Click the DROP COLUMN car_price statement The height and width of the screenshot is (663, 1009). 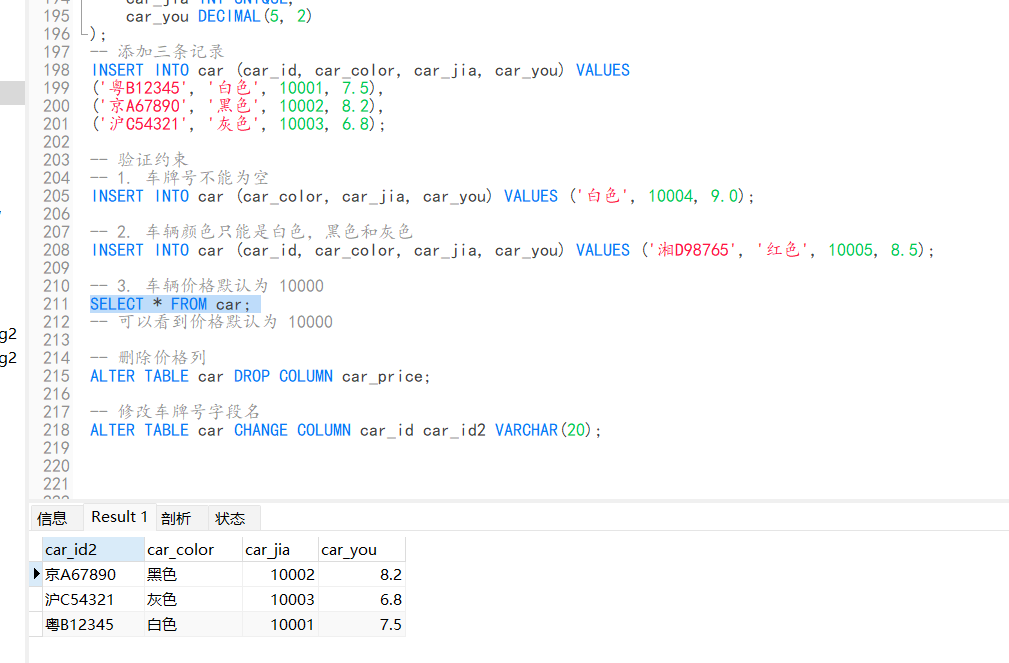(x=260, y=376)
